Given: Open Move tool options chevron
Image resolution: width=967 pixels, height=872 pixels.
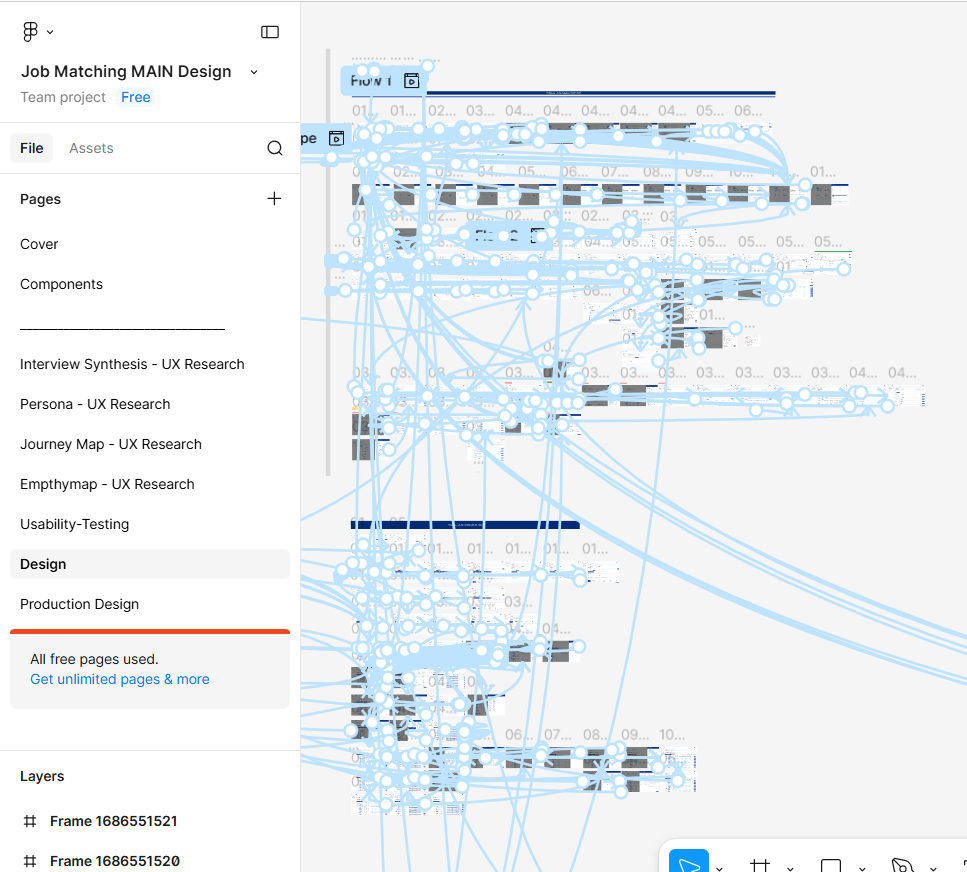Looking at the screenshot, I should 719,868.
